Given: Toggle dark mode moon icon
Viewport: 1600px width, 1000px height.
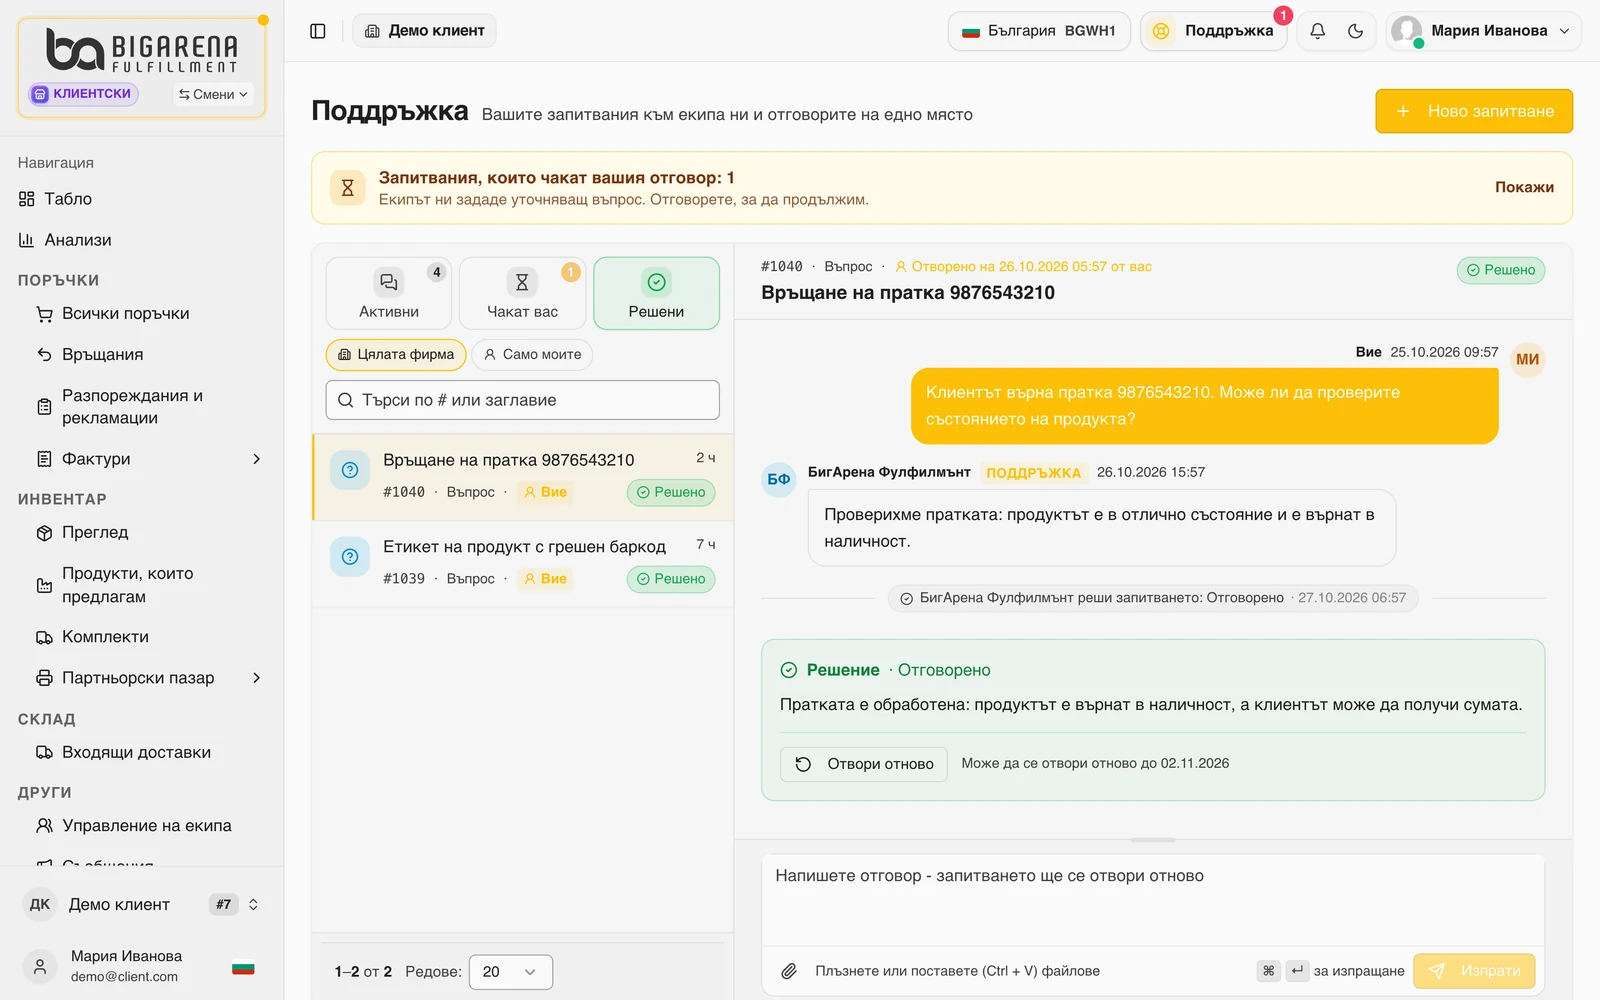Looking at the screenshot, I should (x=1356, y=31).
